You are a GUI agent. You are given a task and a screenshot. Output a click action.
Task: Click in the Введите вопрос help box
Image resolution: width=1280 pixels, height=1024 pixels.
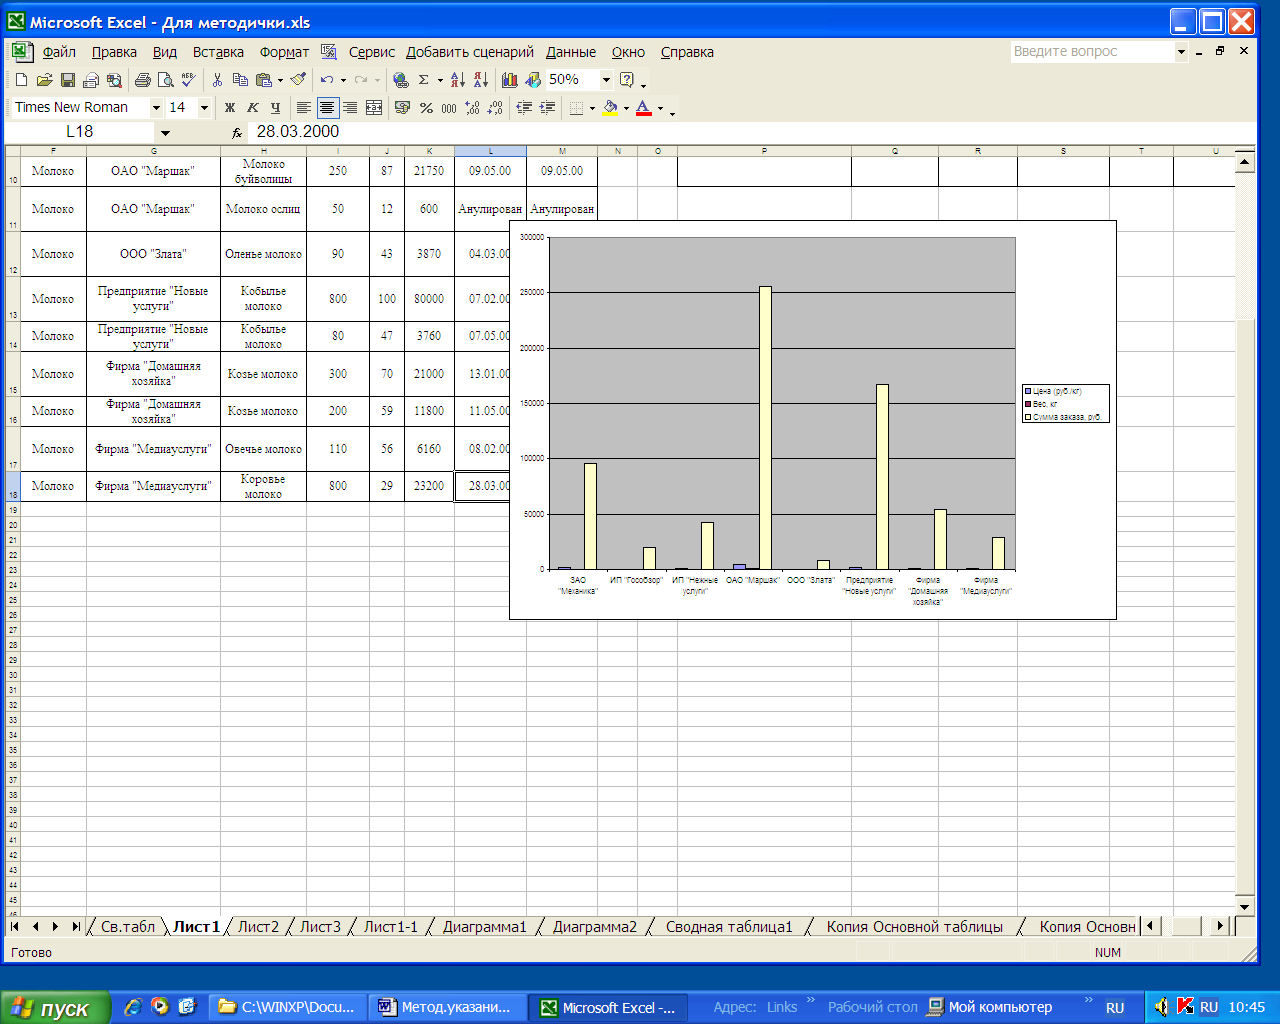1092,52
